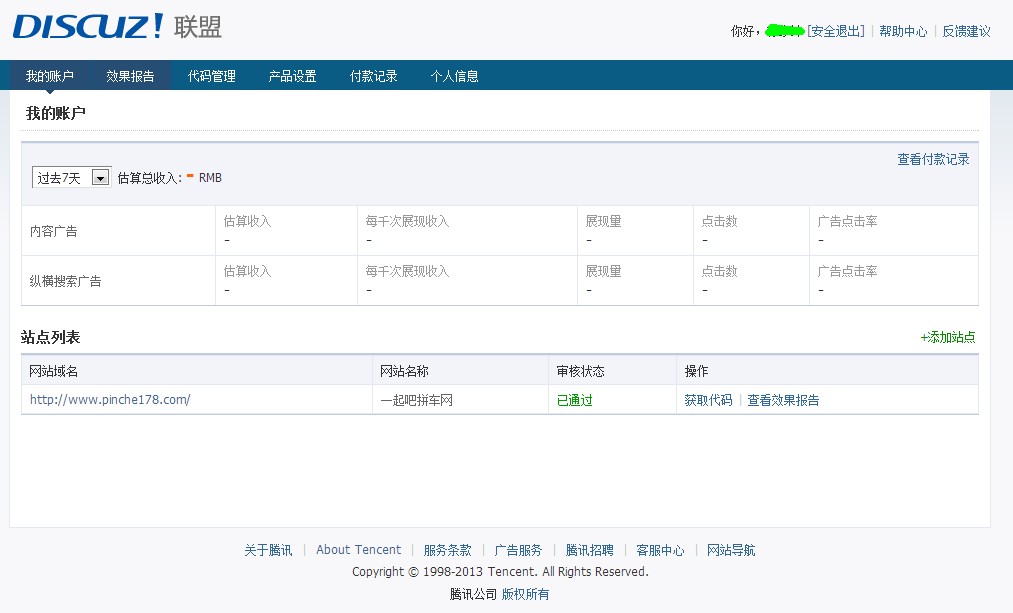Open the 产品设置 tab
This screenshot has width=1013, height=613.
(293, 76)
